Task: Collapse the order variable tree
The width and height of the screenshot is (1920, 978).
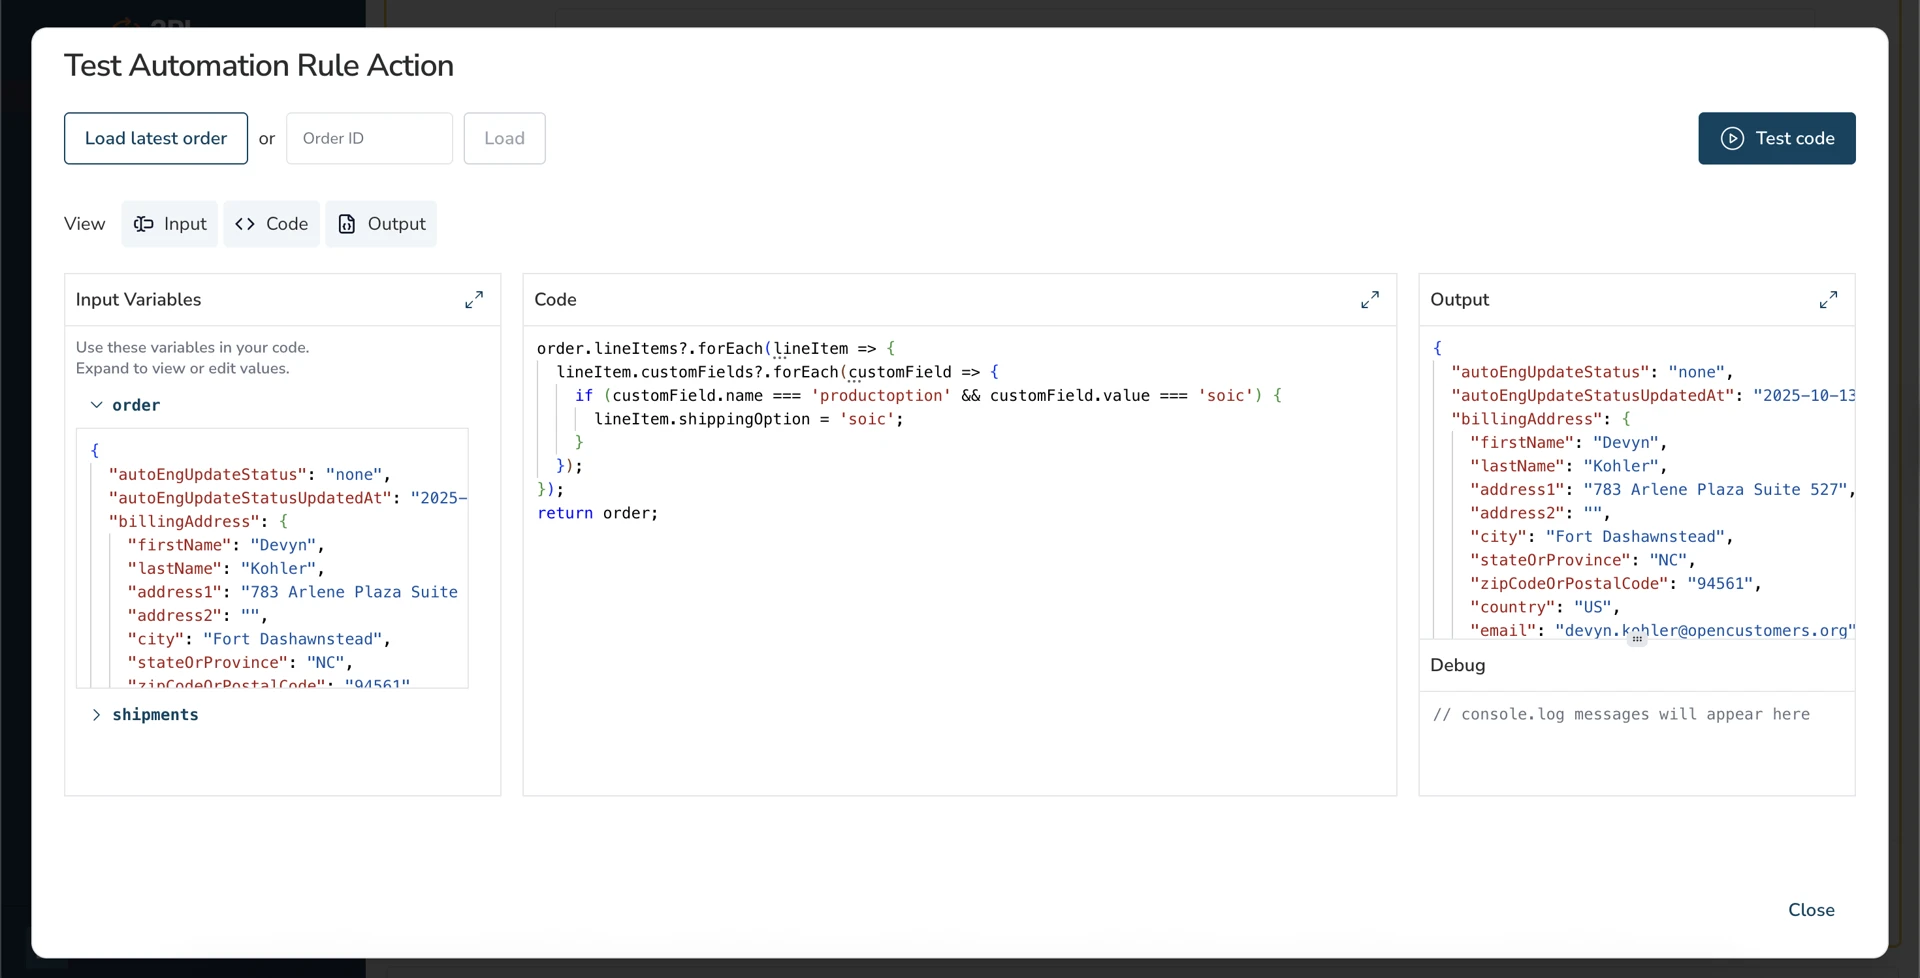Action: tap(96, 405)
